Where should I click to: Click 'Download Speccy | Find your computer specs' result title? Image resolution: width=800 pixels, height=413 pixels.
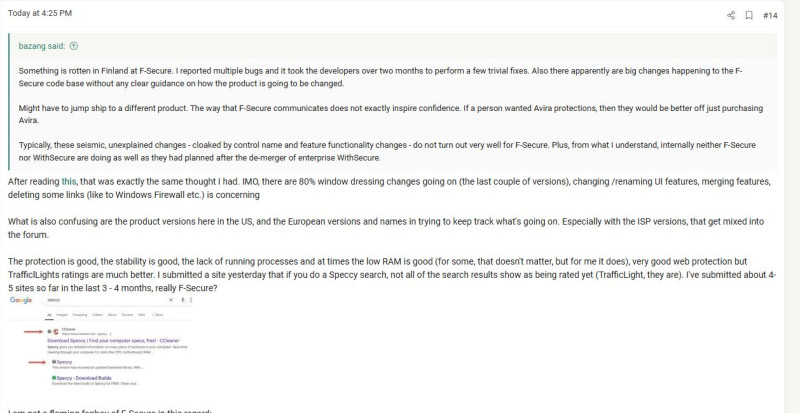point(113,340)
